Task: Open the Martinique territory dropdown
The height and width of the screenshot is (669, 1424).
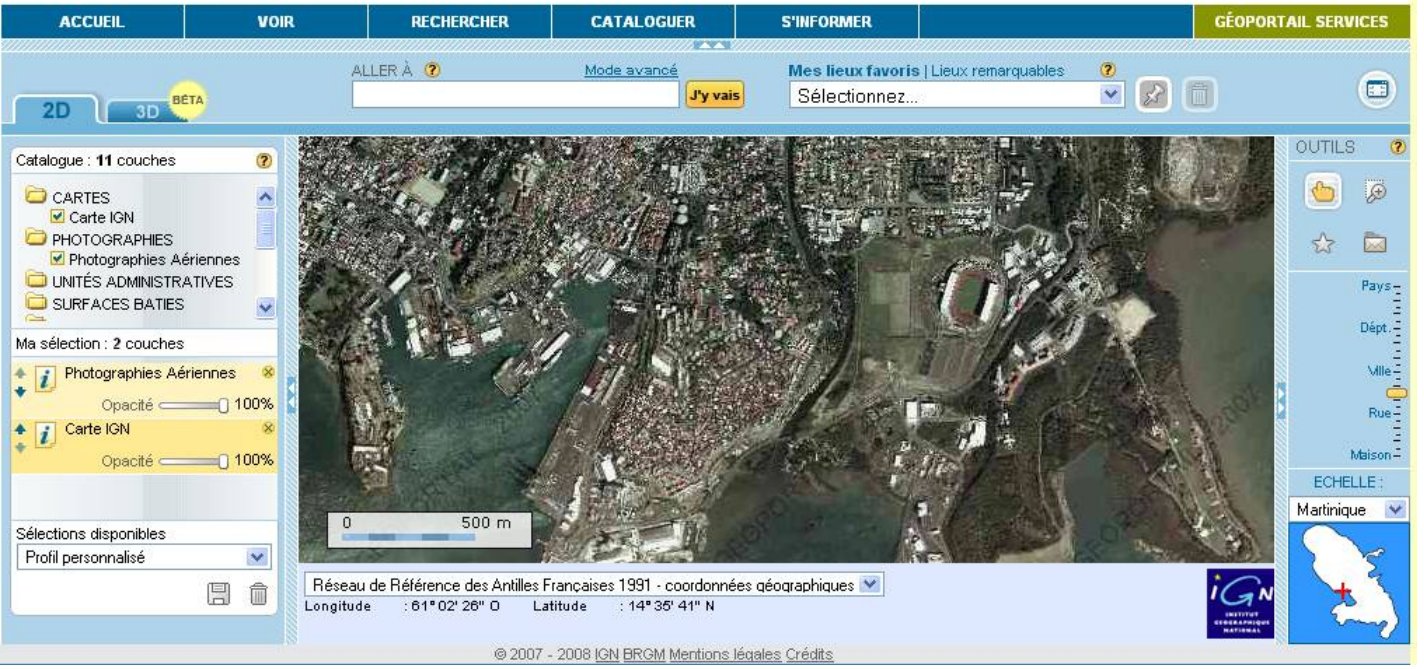Action: click(1348, 510)
